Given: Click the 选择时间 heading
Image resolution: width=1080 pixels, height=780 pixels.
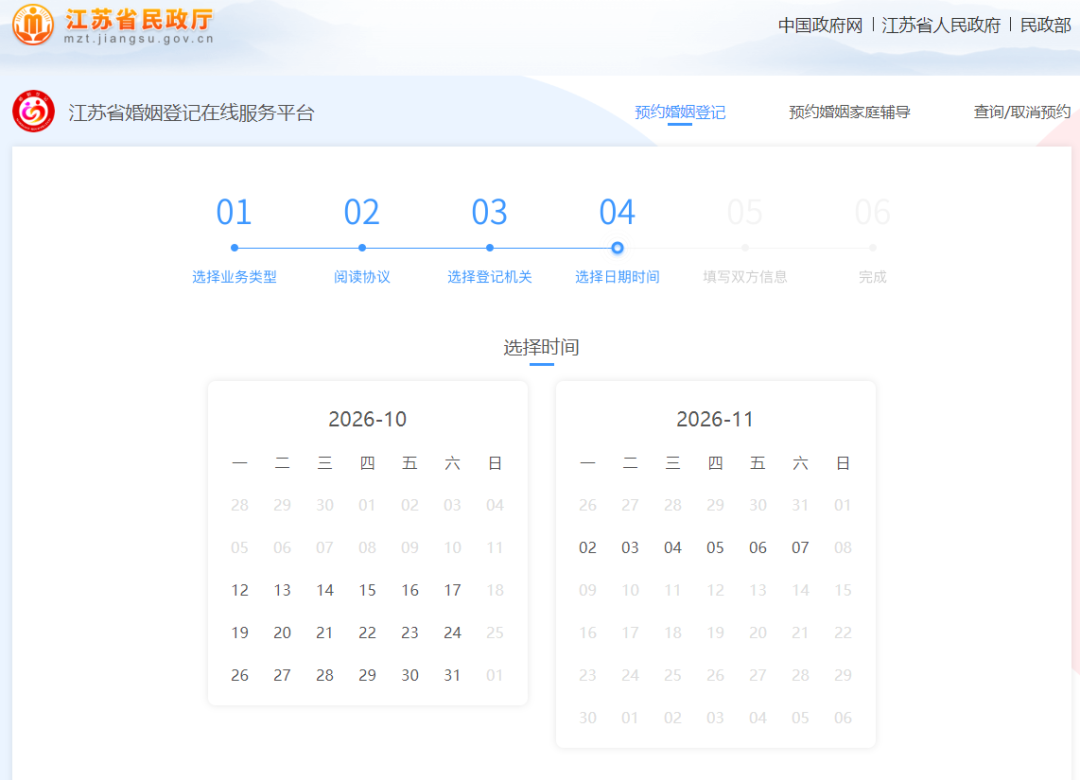Looking at the screenshot, I should [541, 347].
